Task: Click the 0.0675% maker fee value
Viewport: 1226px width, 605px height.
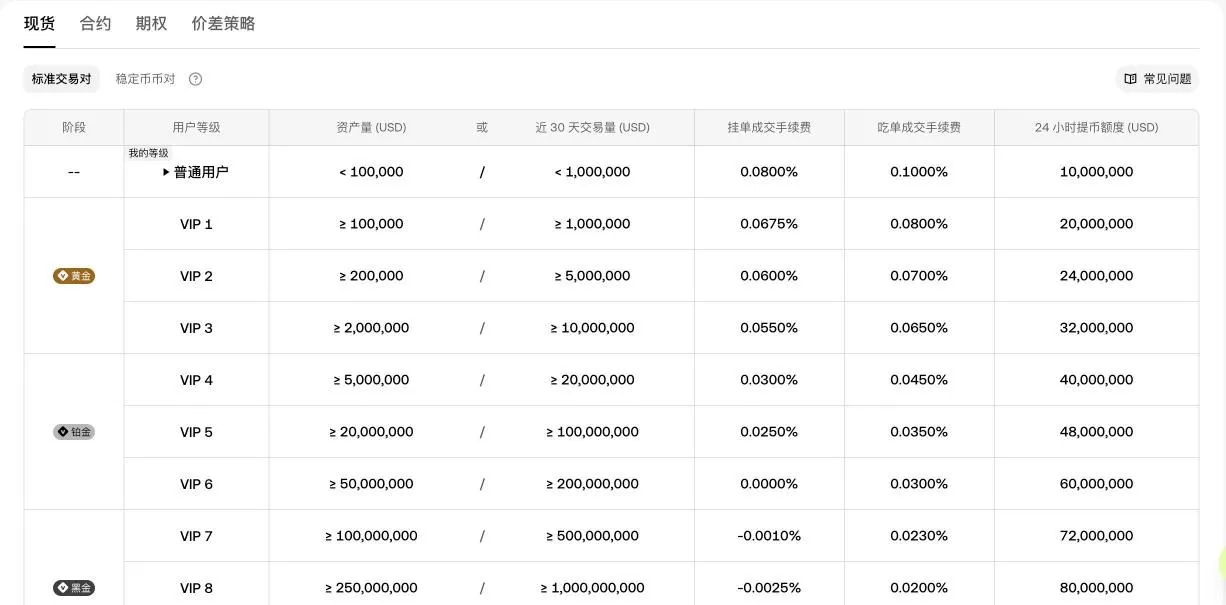Action: (769, 224)
